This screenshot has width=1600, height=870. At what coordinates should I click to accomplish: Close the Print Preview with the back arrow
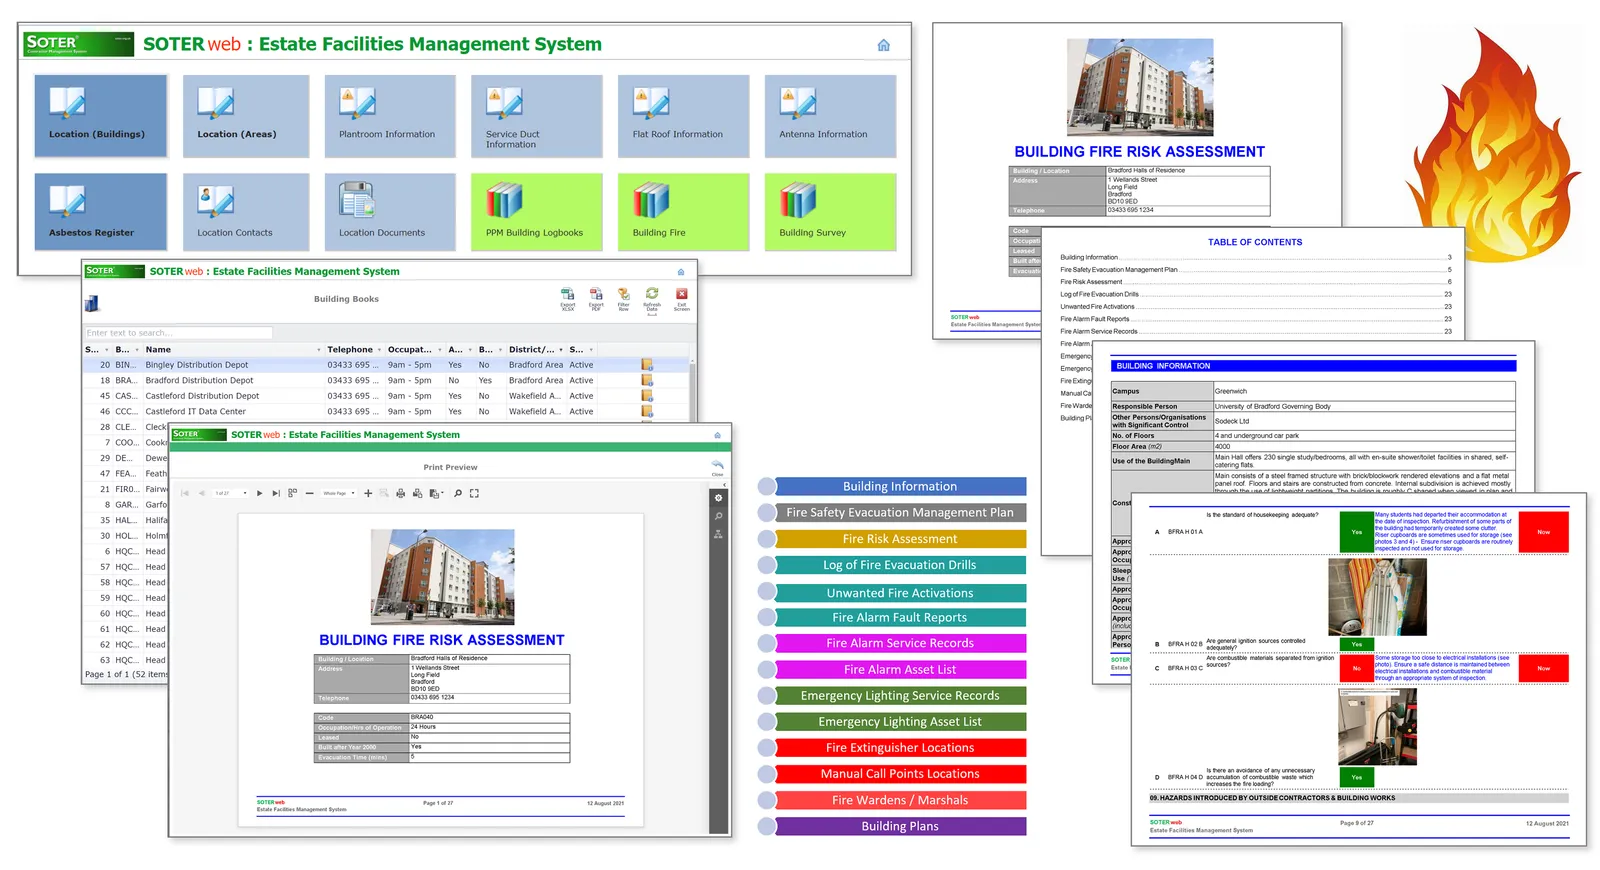pos(717,467)
